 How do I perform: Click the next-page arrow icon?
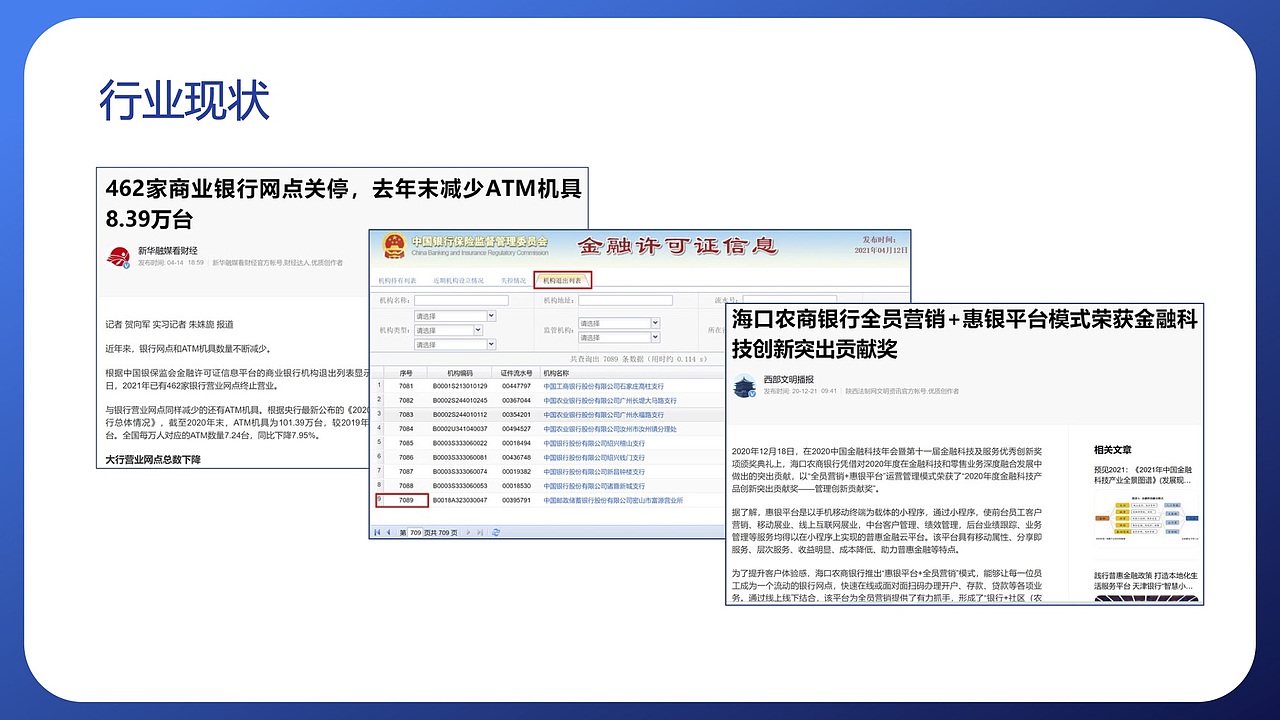tap(468, 532)
